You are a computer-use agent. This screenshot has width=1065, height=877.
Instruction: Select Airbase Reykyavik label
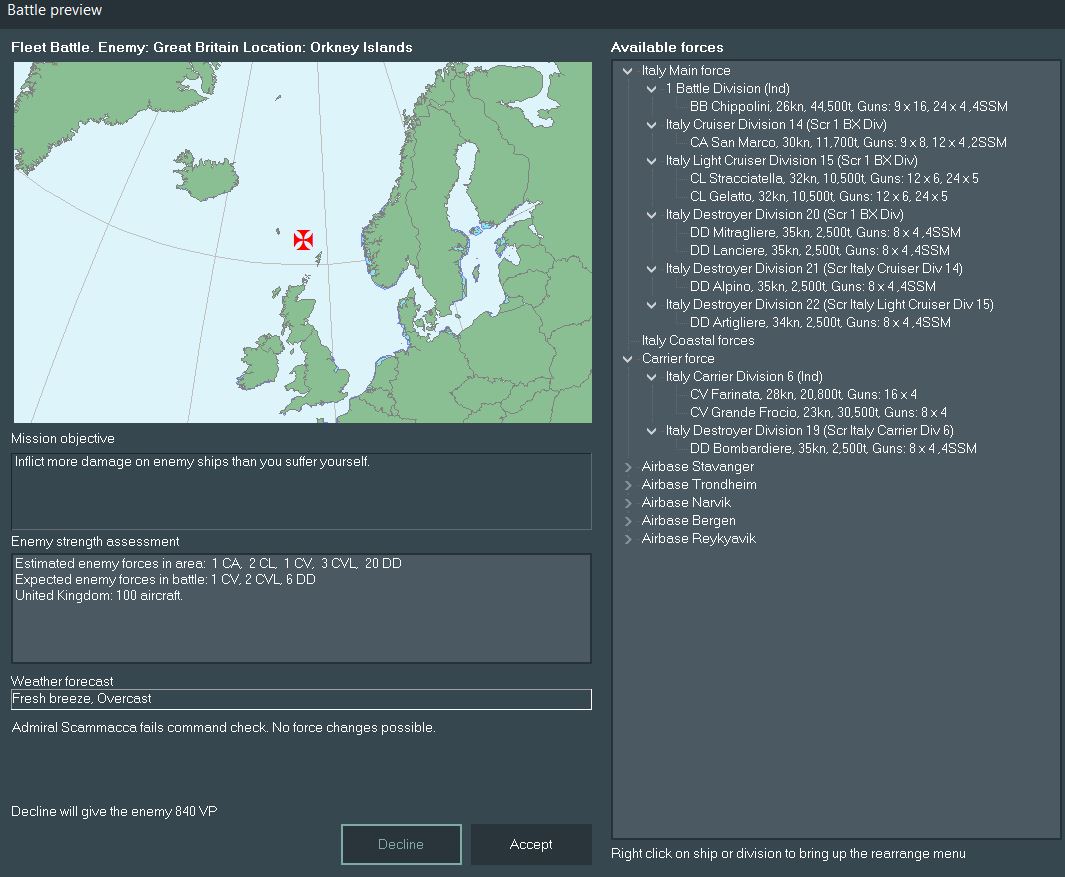(698, 539)
